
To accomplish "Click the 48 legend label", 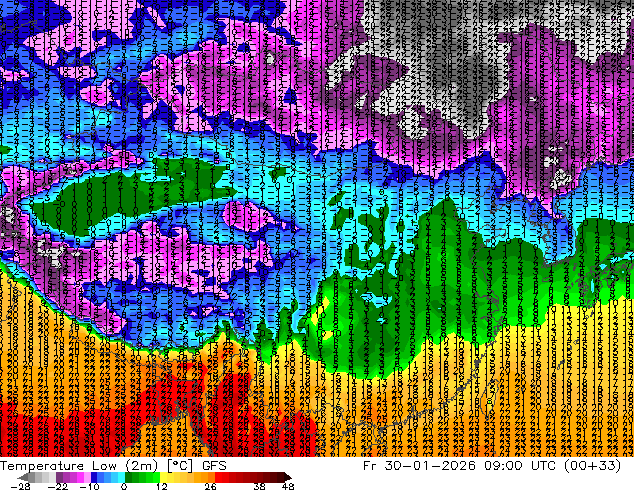I will 288,486.
